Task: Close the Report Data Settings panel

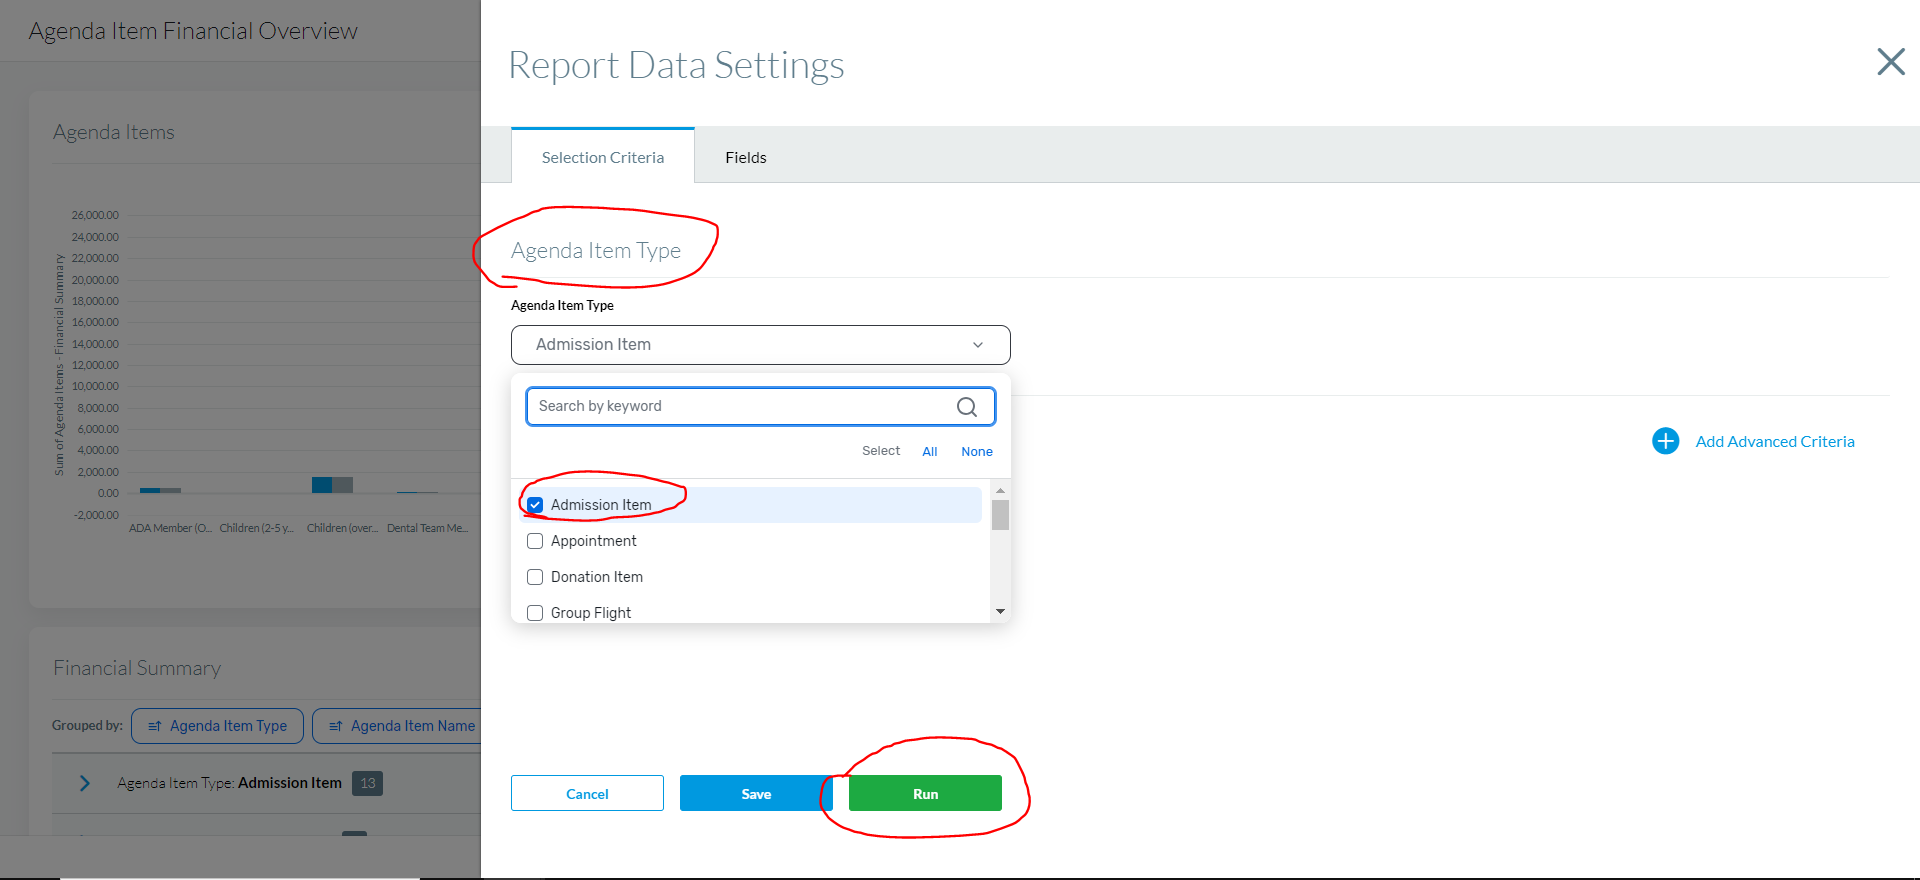Action: click(1890, 62)
